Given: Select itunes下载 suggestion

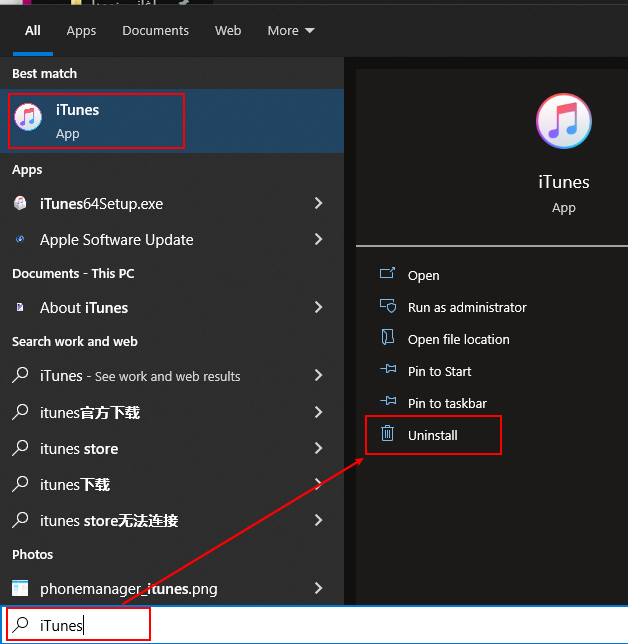Looking at the screenshot, I should 172,484.
